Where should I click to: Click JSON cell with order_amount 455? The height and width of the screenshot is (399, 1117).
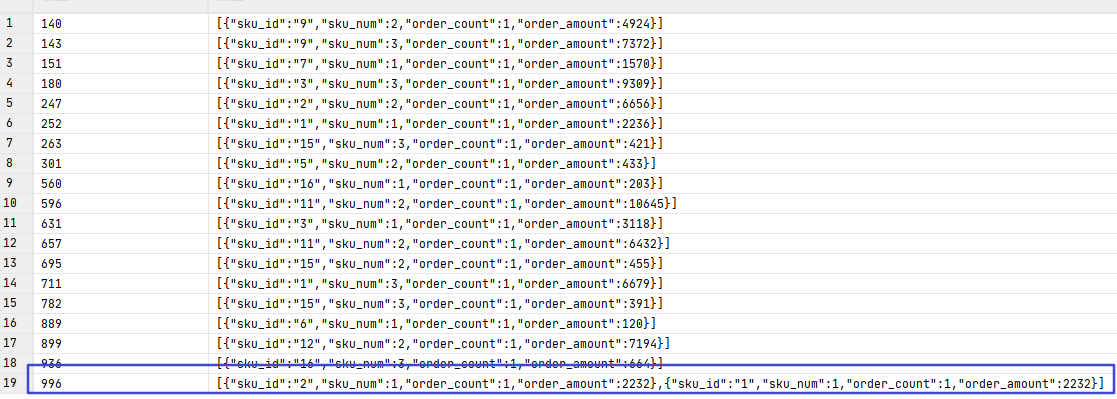tap(662, 264)
